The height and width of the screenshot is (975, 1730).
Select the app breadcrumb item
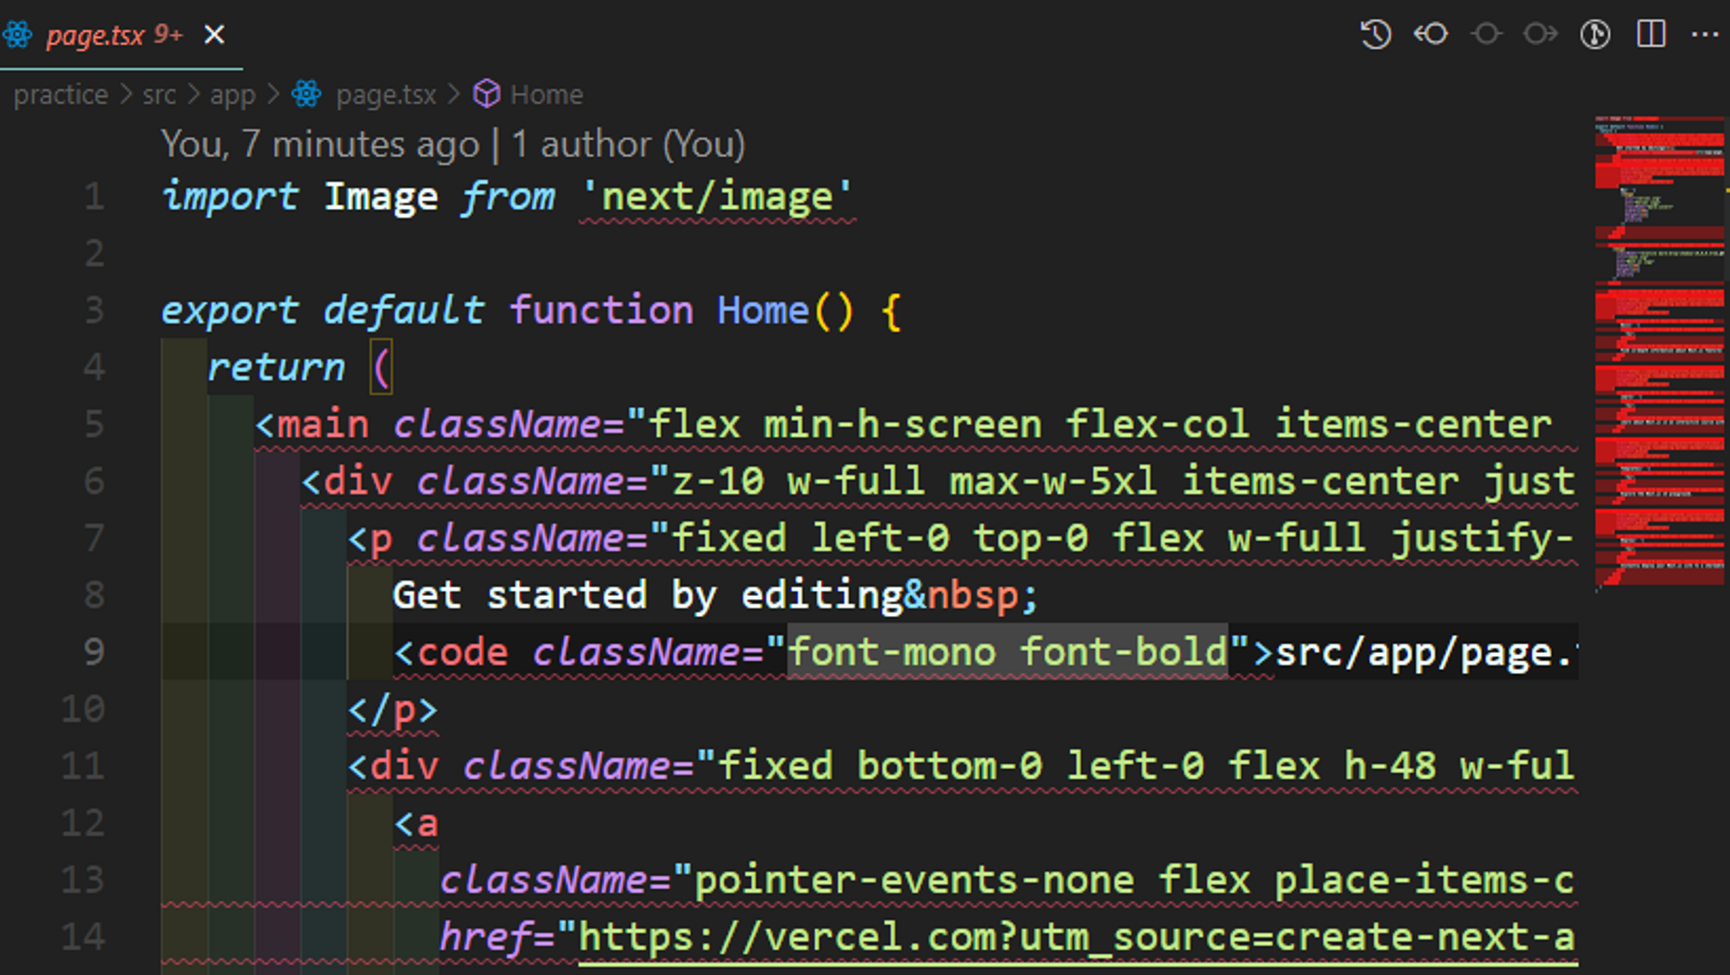(233, 93)
